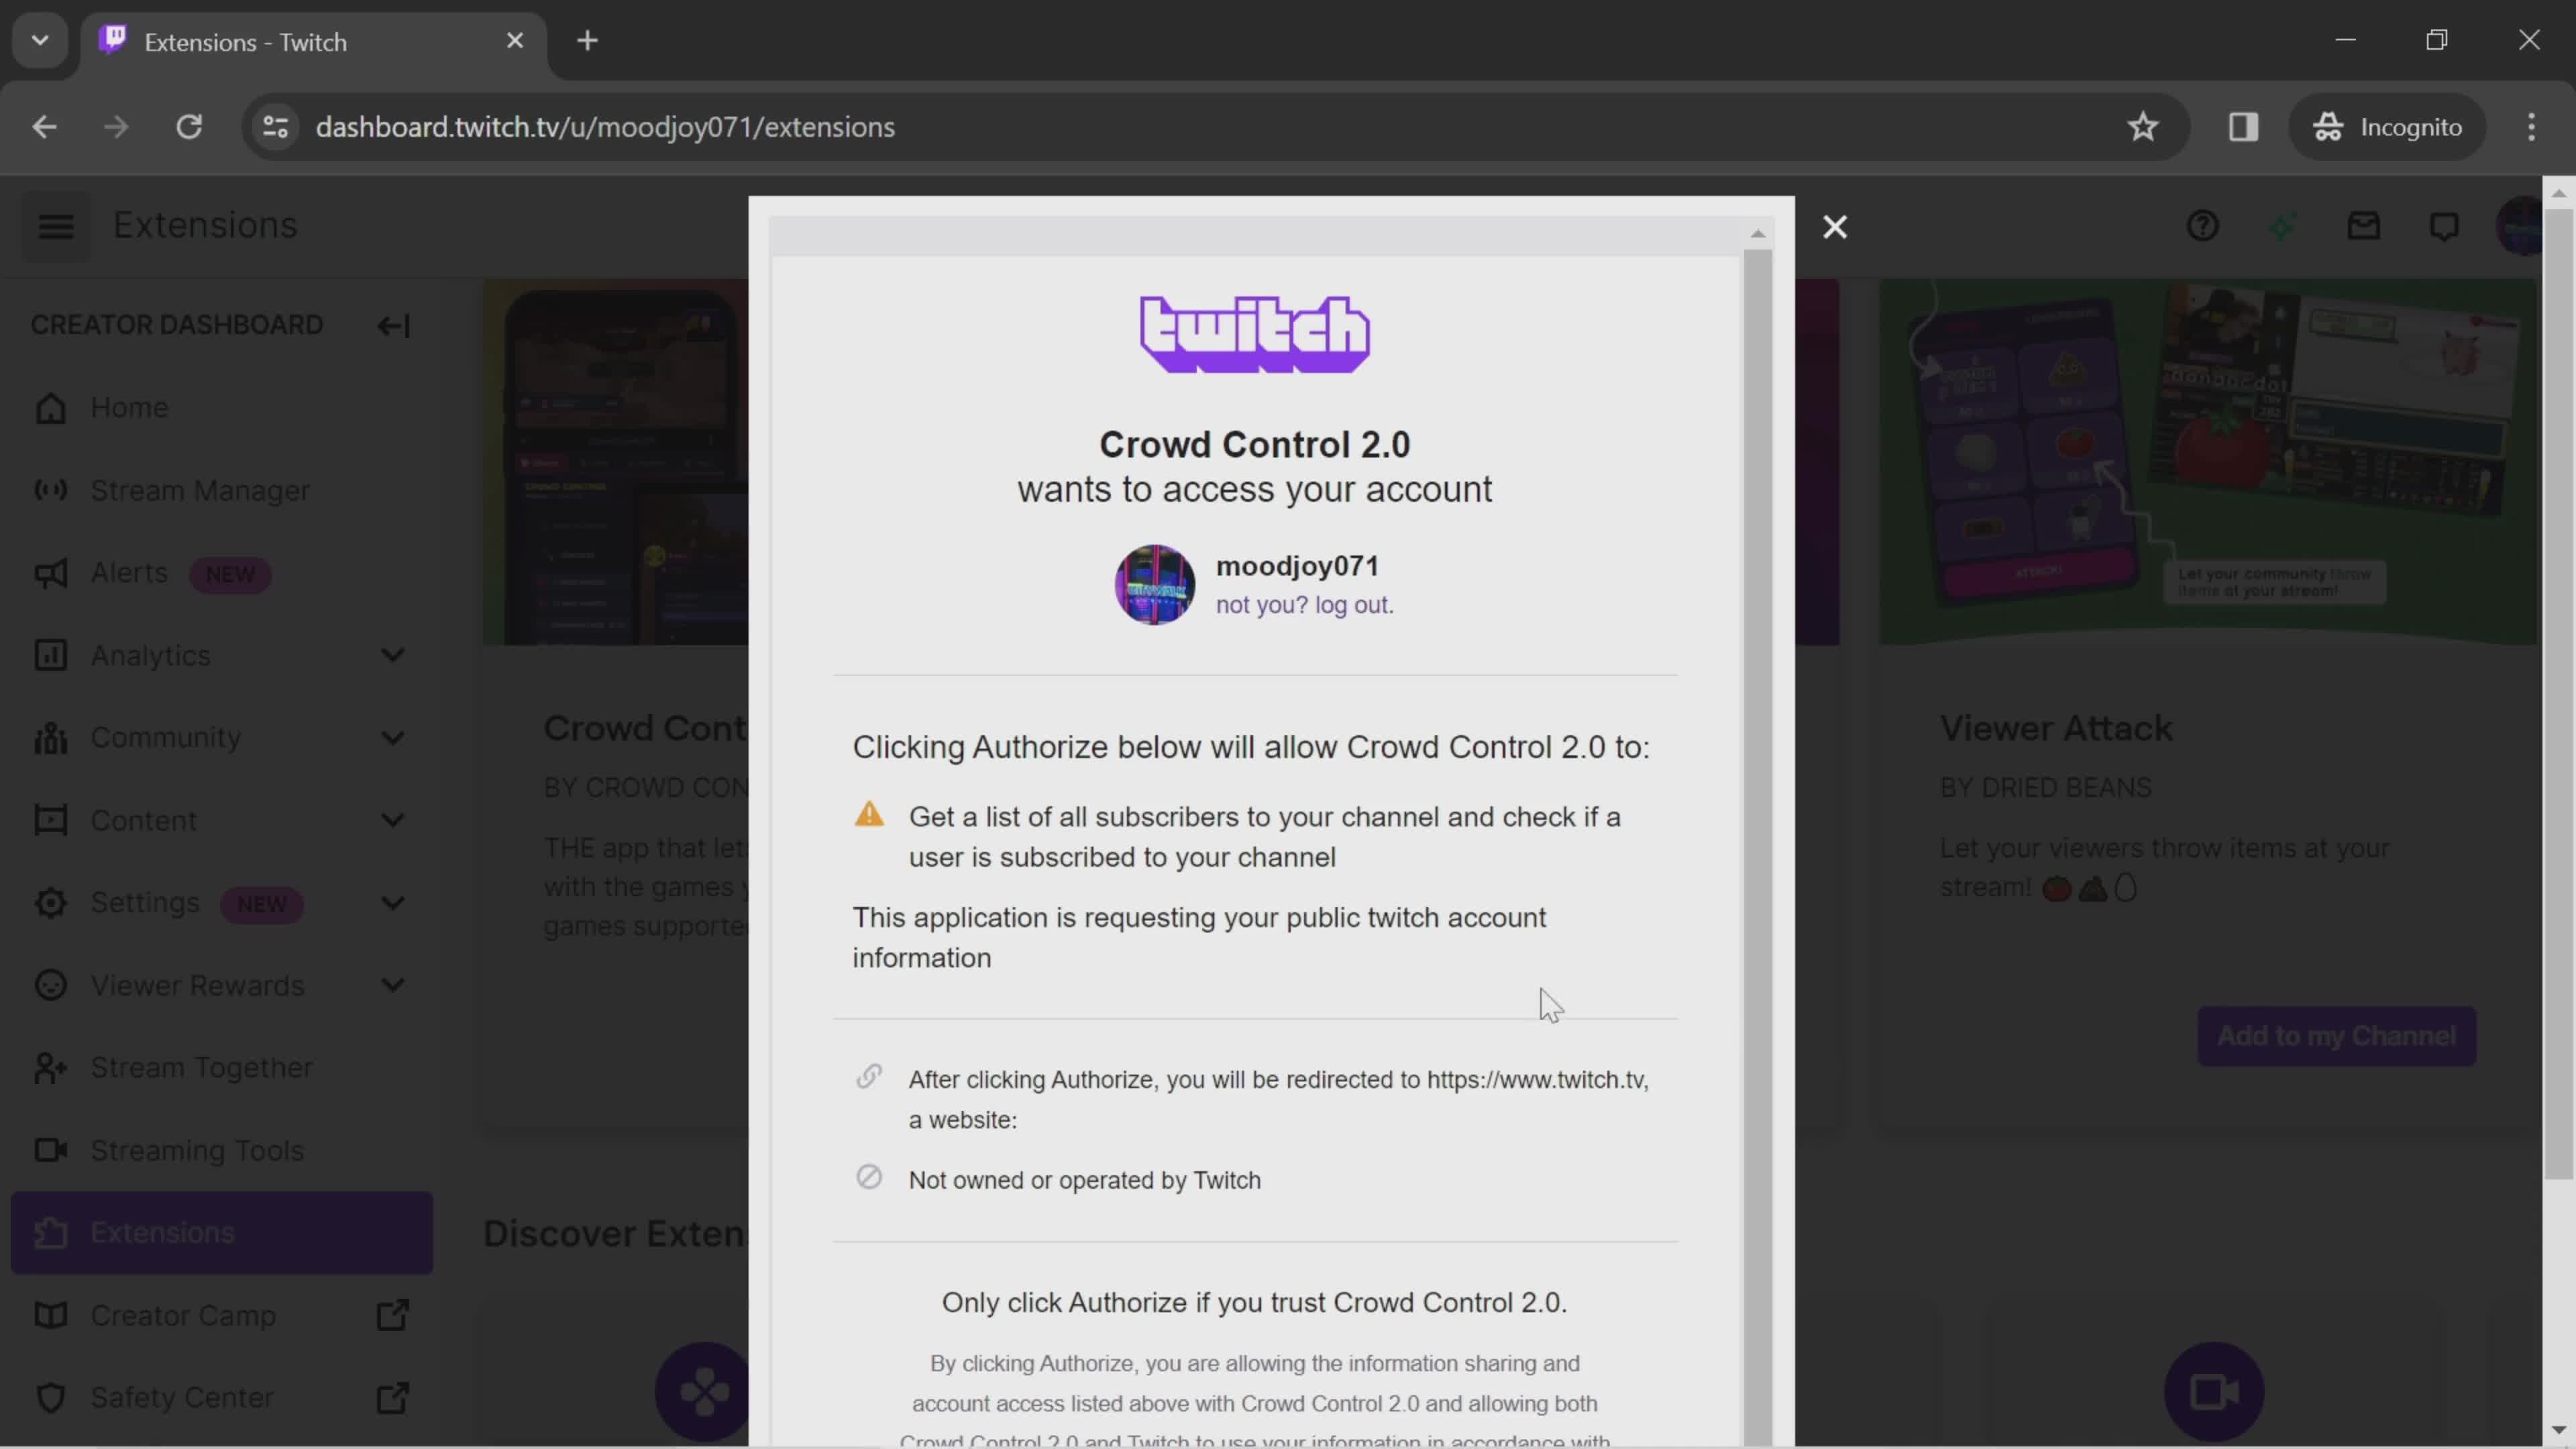Expand the Community section chevron
The image size is (2576, 1449).
click(393, 738)
